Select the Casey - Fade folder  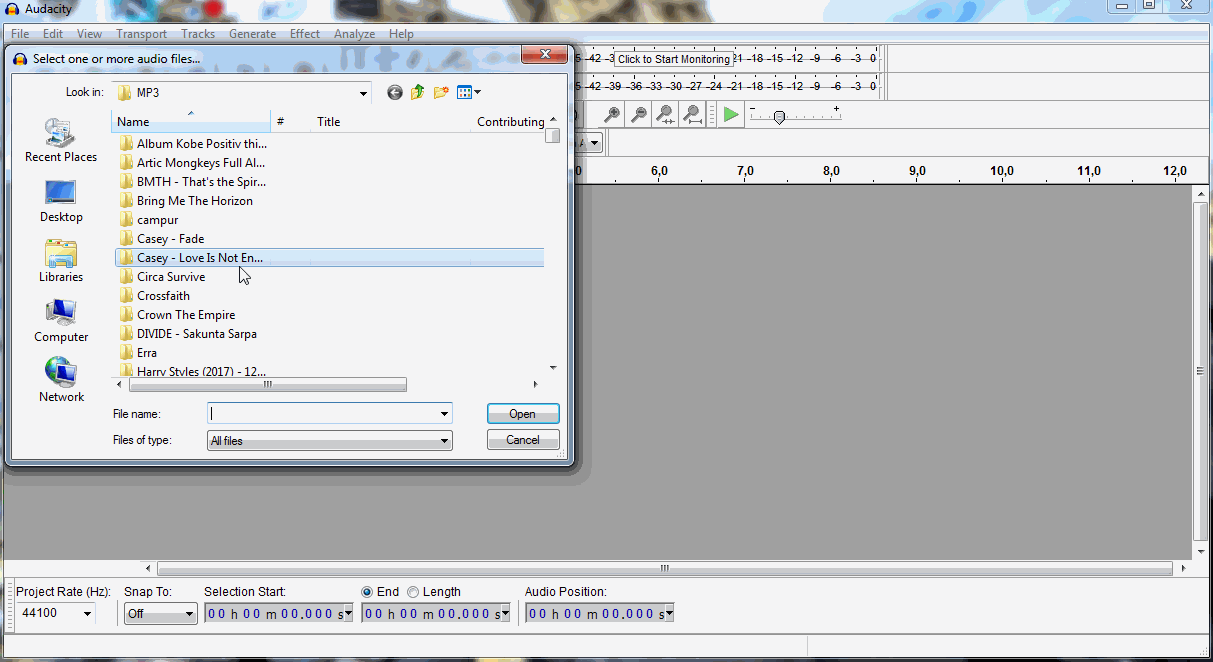pyautogui.click(x=161, y=239)
